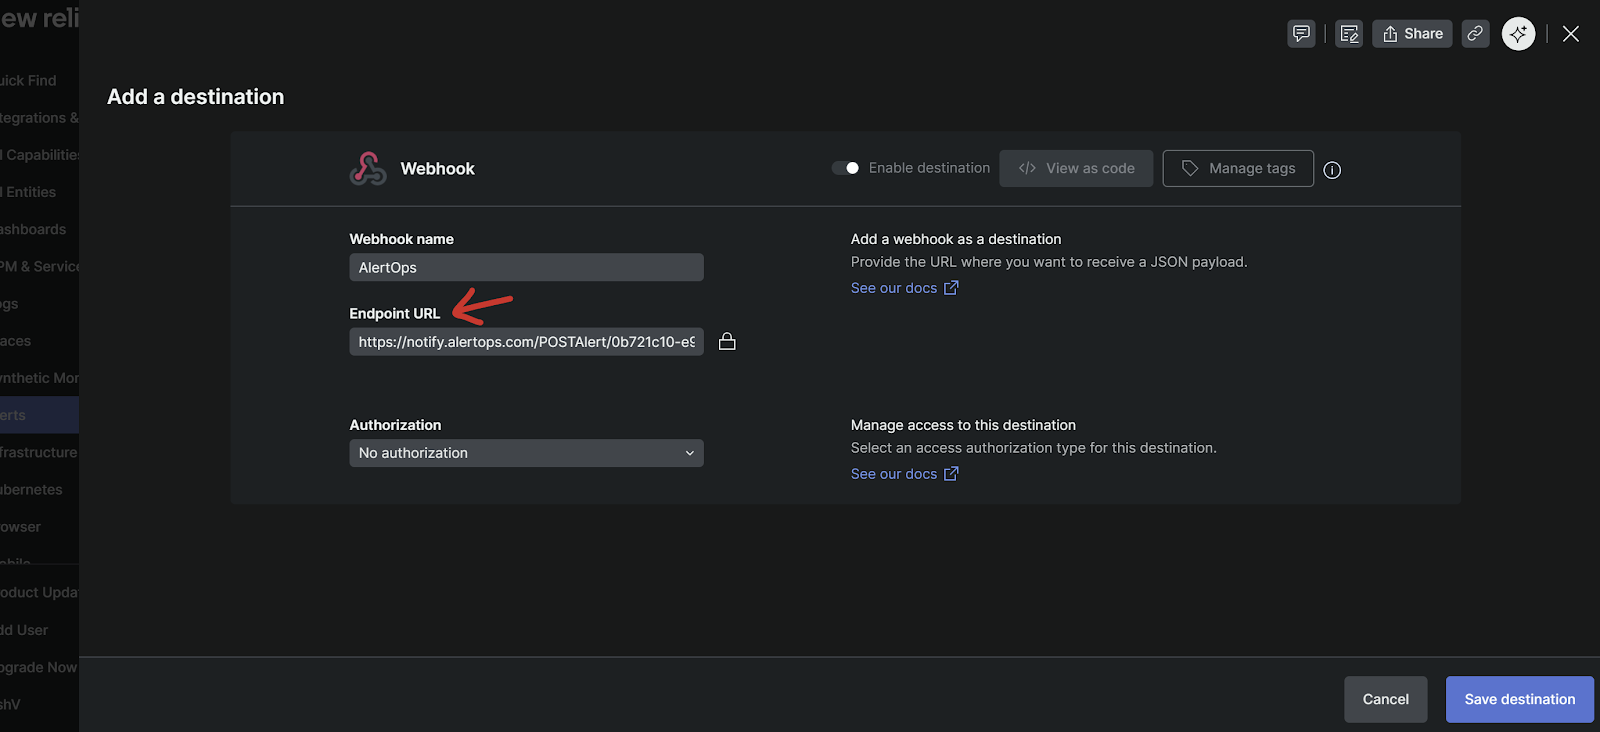
Task: Click the Share button
Action: coord(1412,34)
